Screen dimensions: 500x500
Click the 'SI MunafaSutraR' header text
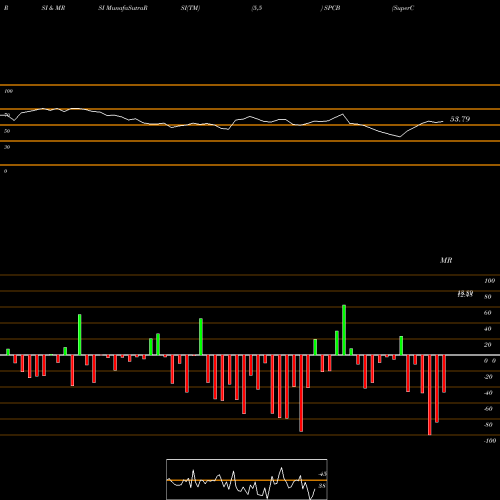point(123,8)
